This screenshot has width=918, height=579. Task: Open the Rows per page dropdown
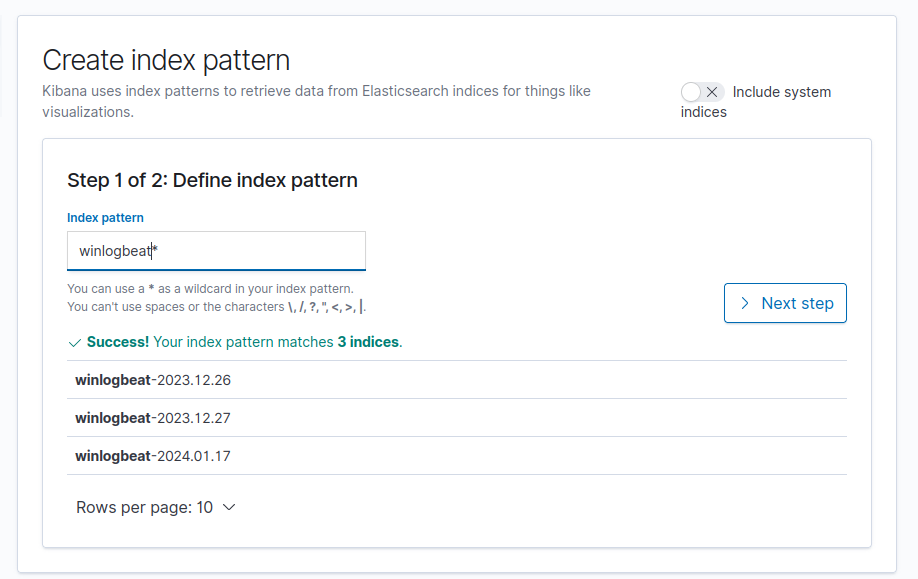coord(156,507)
